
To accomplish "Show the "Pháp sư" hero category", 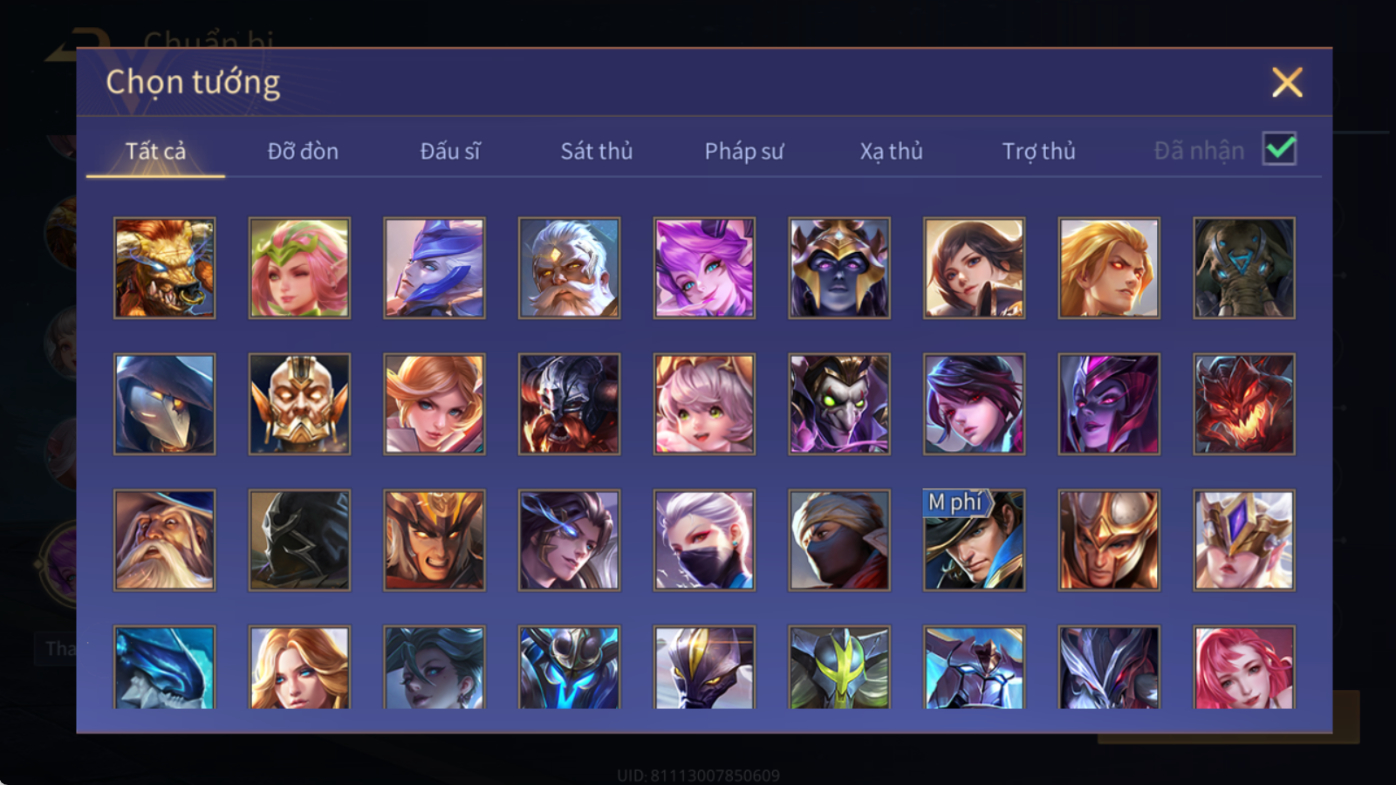I will click(x=744, y=151).
